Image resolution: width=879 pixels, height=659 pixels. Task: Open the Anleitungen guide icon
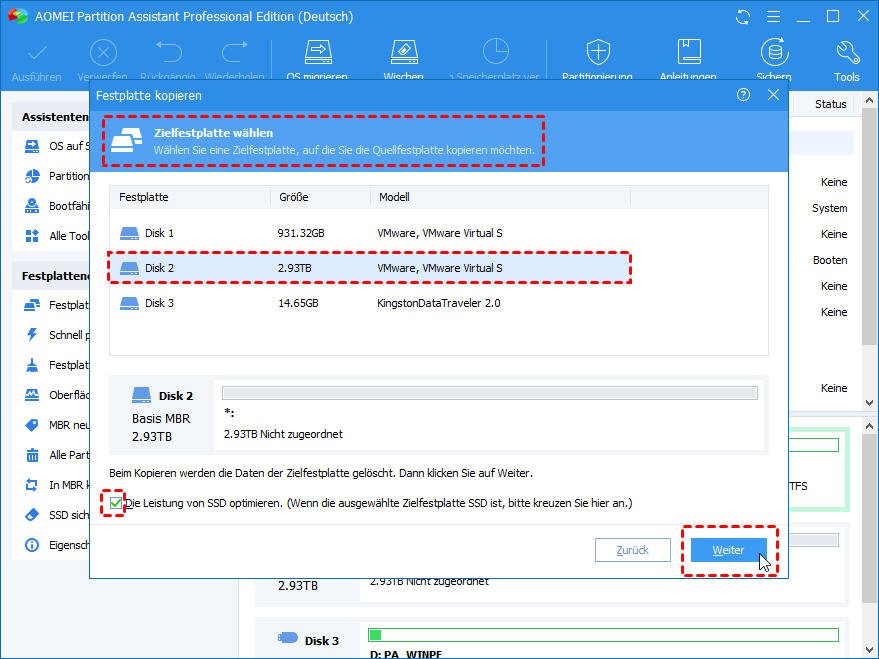click(x=688, y=53)
